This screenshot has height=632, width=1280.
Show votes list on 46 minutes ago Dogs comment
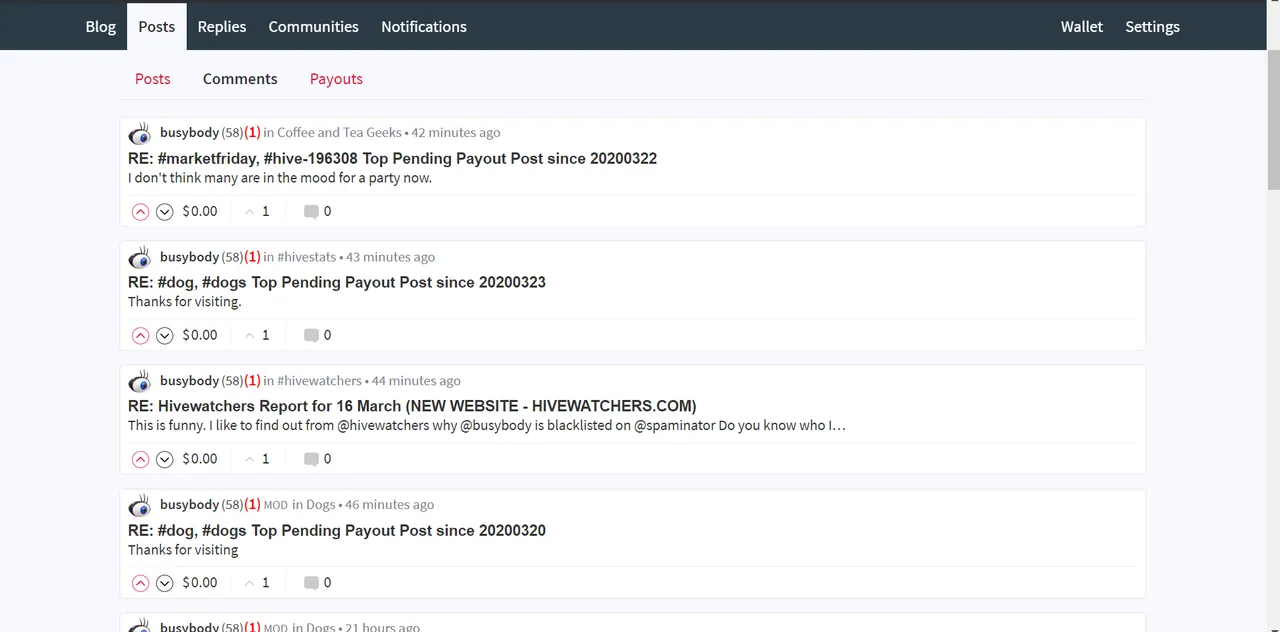click(x=257, y=583)
